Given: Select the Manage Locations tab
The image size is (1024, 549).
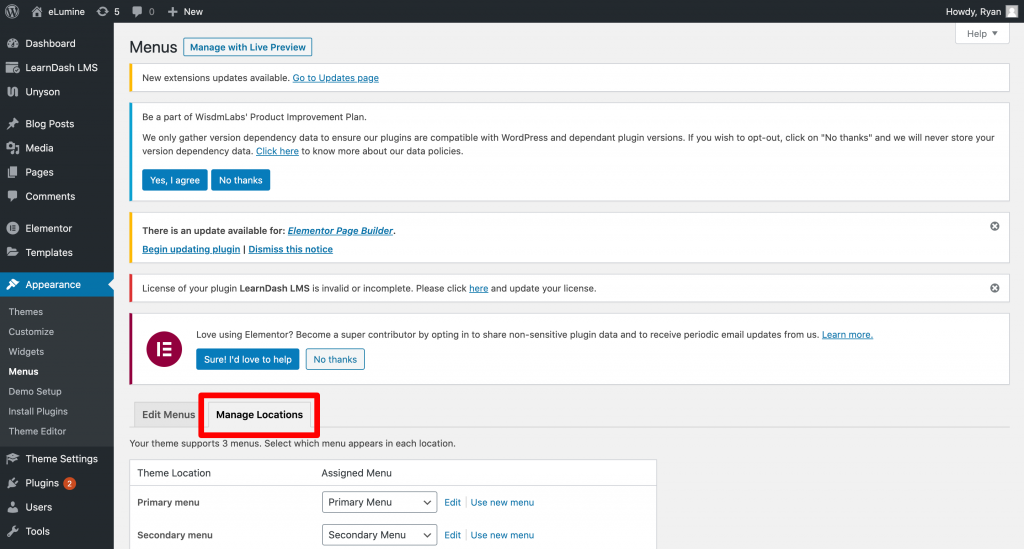Looking at the screenshot, I should 259,415.
